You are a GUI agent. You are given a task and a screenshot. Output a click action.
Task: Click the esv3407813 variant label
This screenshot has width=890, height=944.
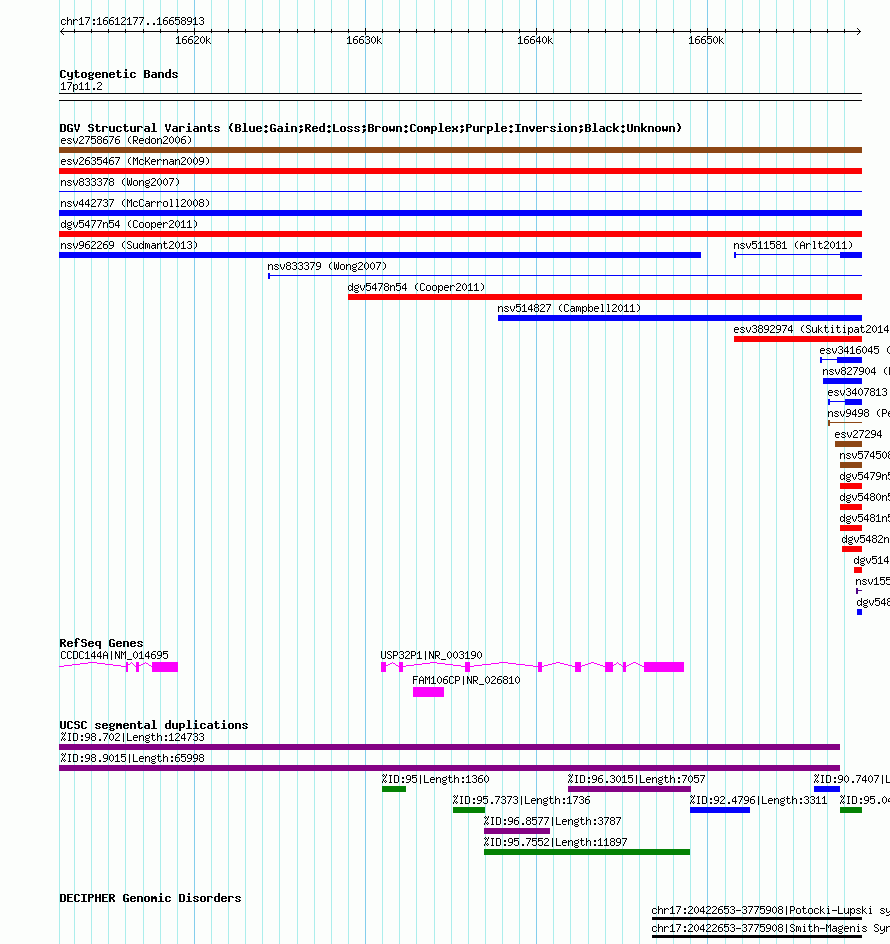click(x=857, y=392)
